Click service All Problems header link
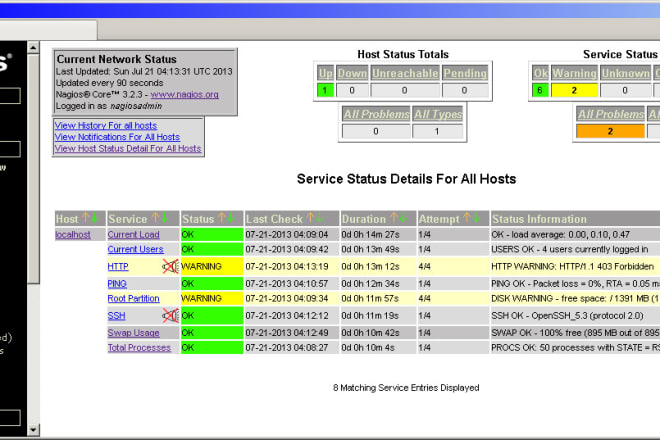This screenshot has width=660, height=440. [x=611, y=114]
